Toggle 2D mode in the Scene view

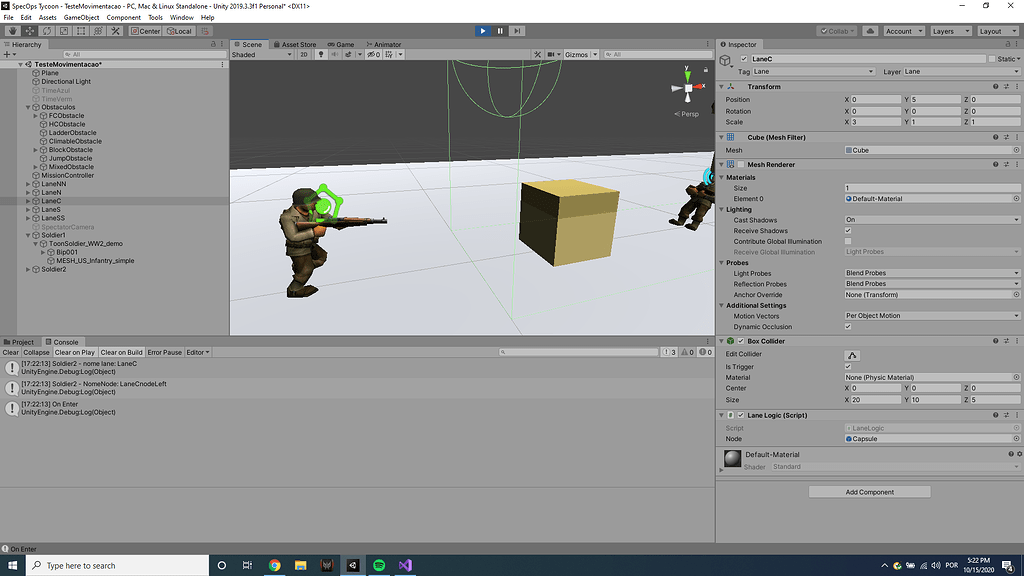point(302,54)
